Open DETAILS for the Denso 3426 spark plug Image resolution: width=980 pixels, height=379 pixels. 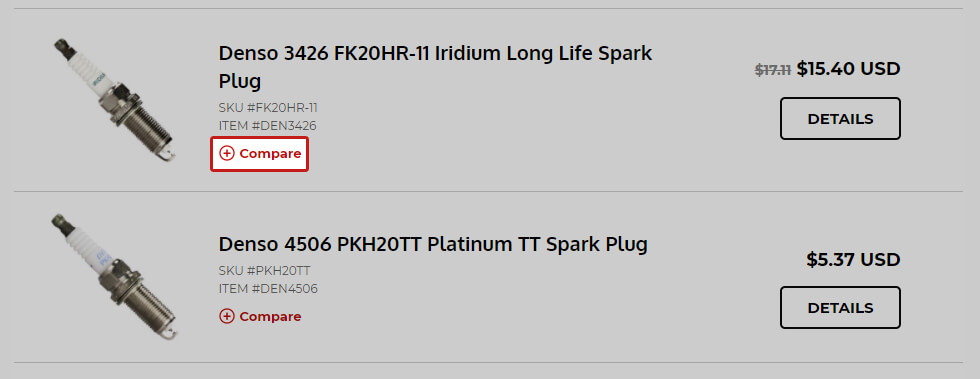click(840, 118)
